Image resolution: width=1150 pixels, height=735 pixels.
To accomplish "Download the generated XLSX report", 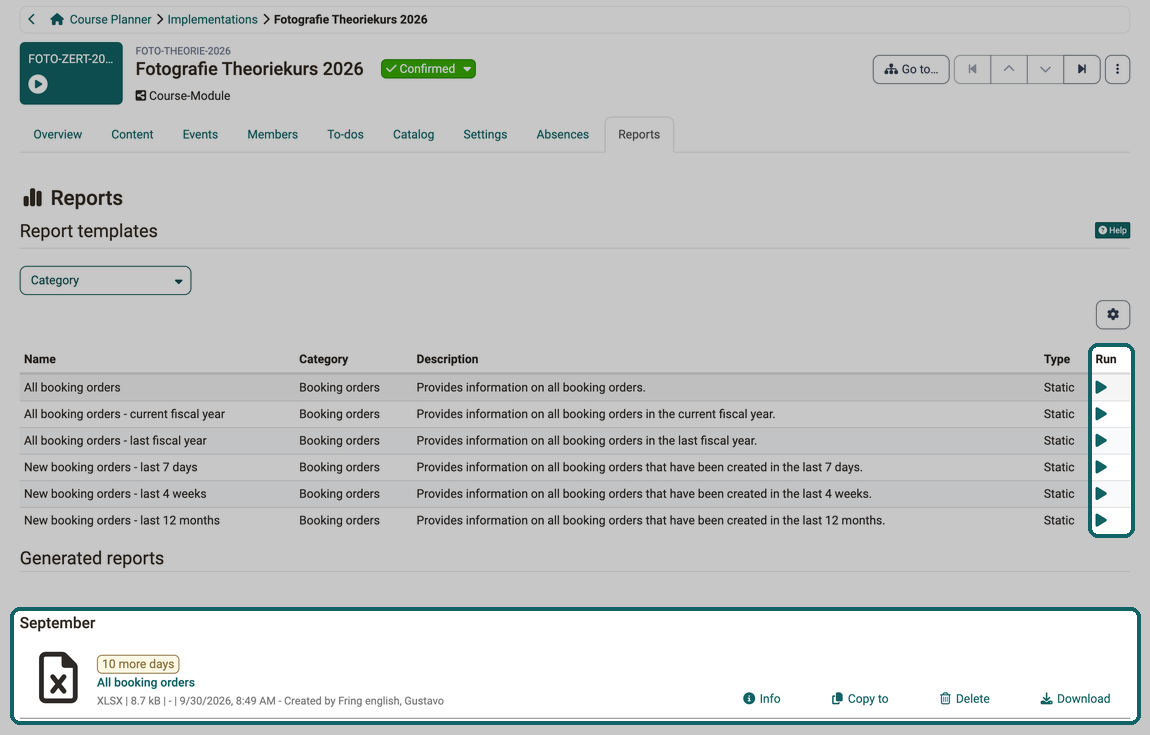I will point(1075,698).
